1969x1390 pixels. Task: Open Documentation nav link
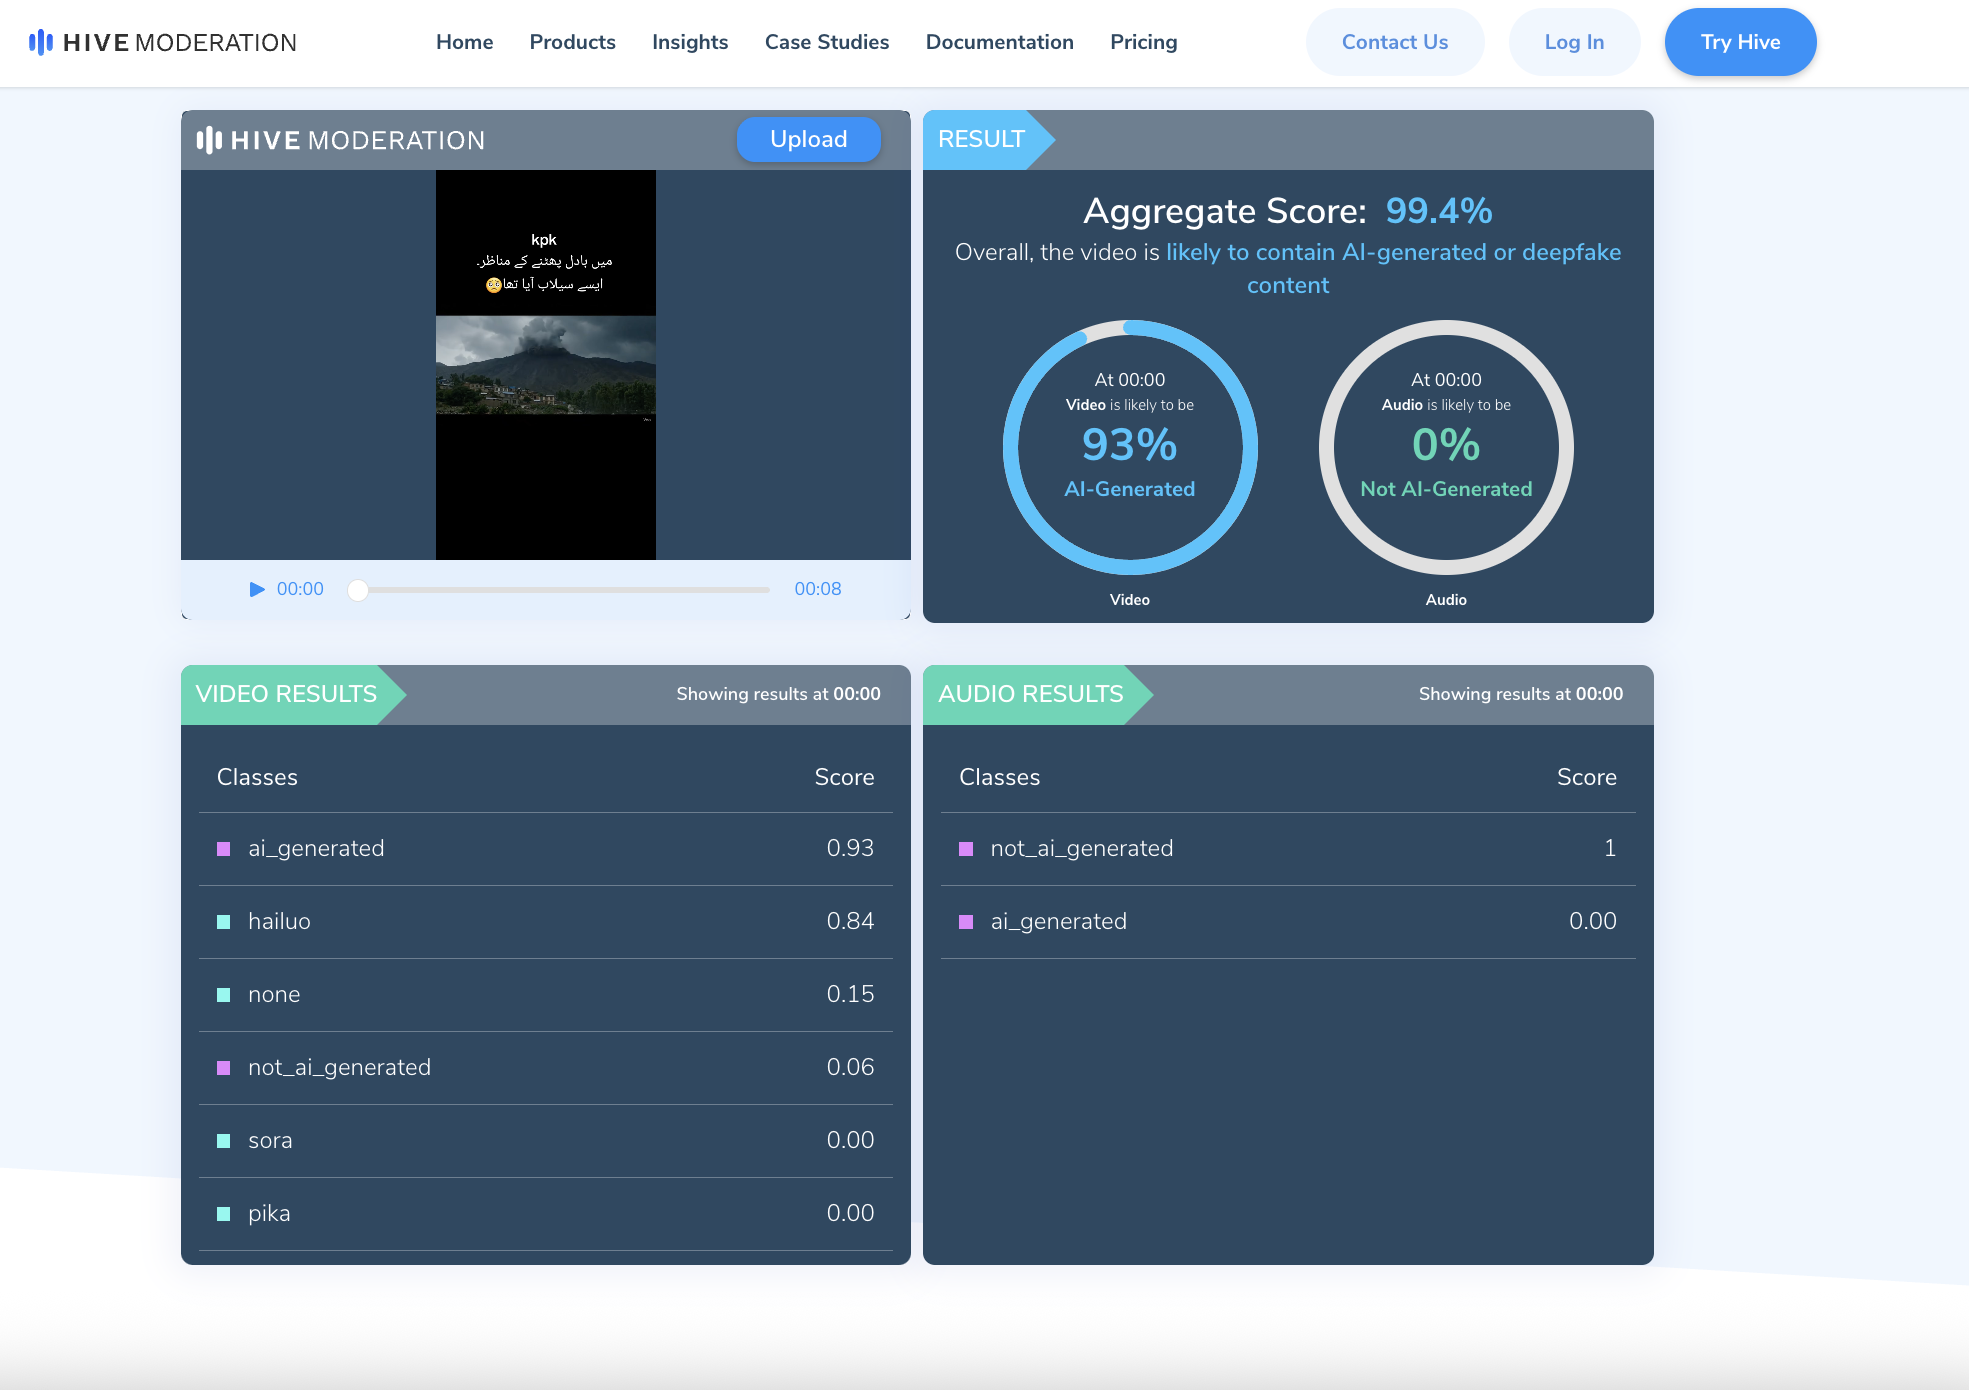[999, 42]
